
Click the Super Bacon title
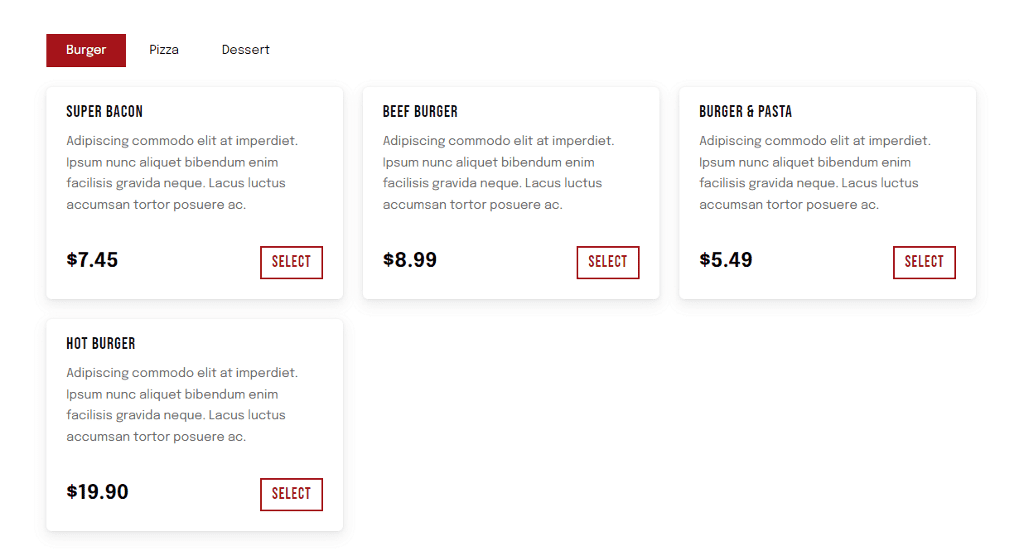coord(105,112)
